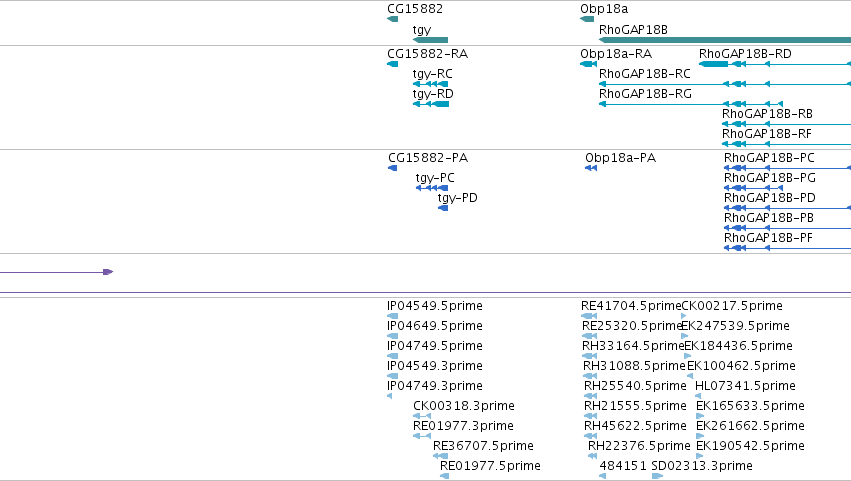Select the IP04749.5prime EST
This screenshot has height=481, width=851.
click(x=392, y=357)
